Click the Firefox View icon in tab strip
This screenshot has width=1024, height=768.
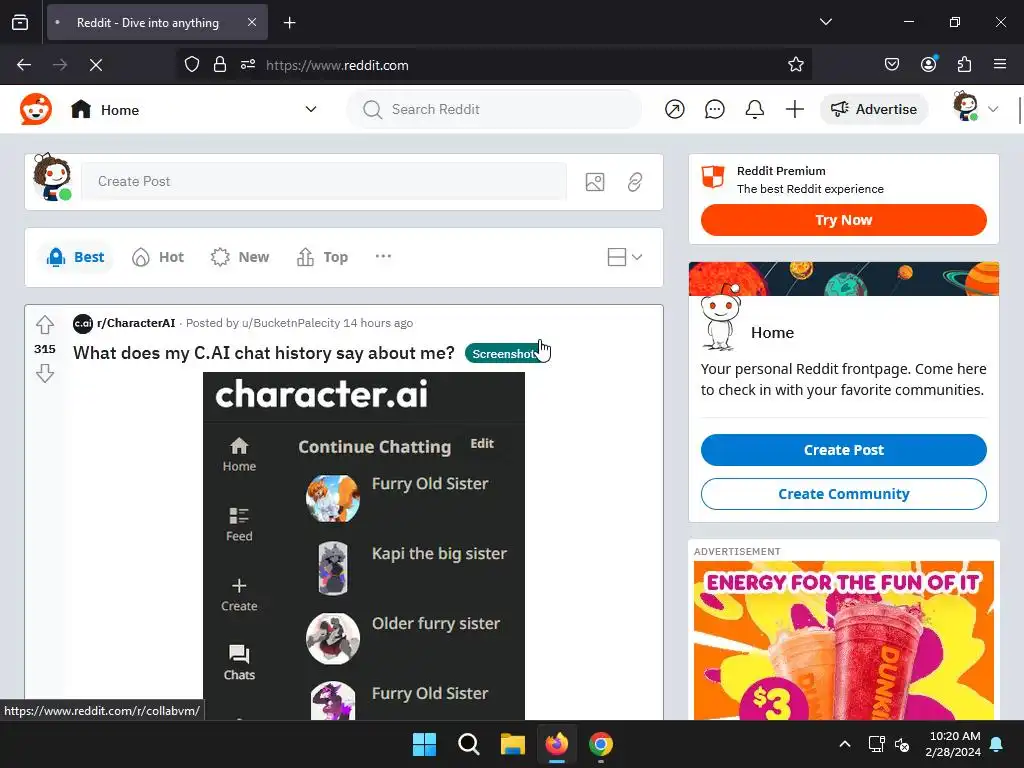click(20, 22)
